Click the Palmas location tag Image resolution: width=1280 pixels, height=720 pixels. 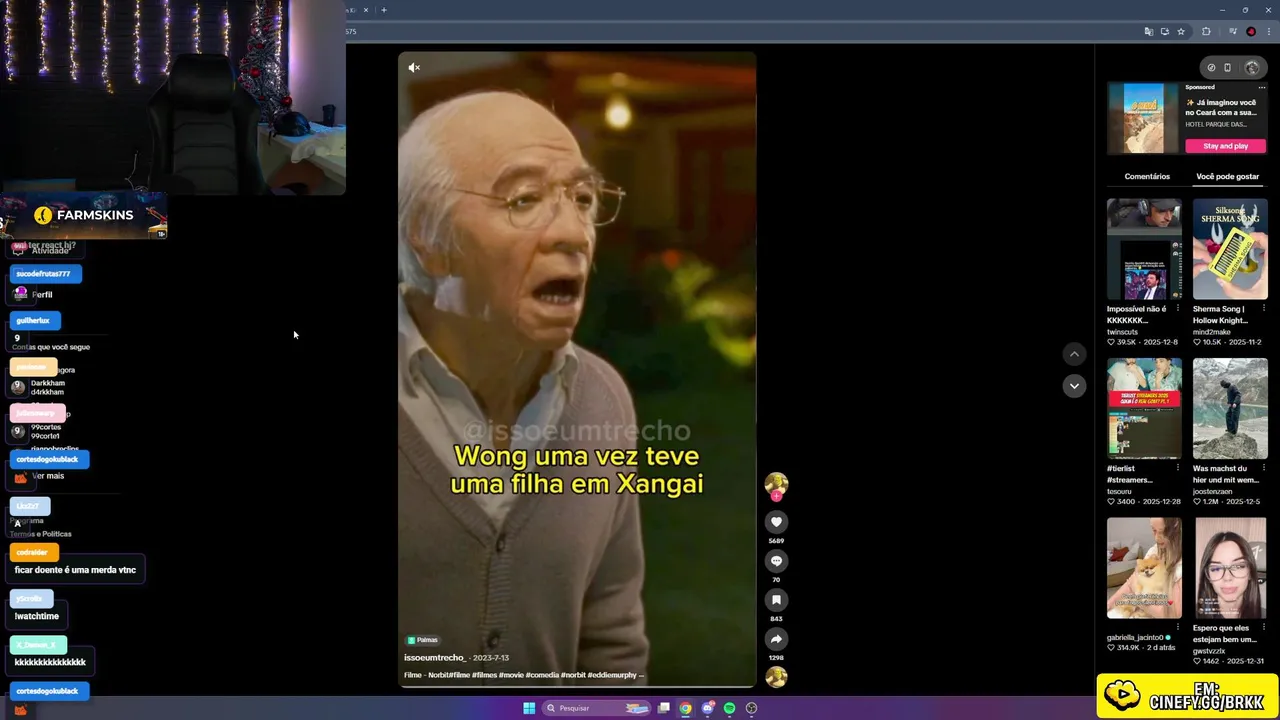(423, 640)
